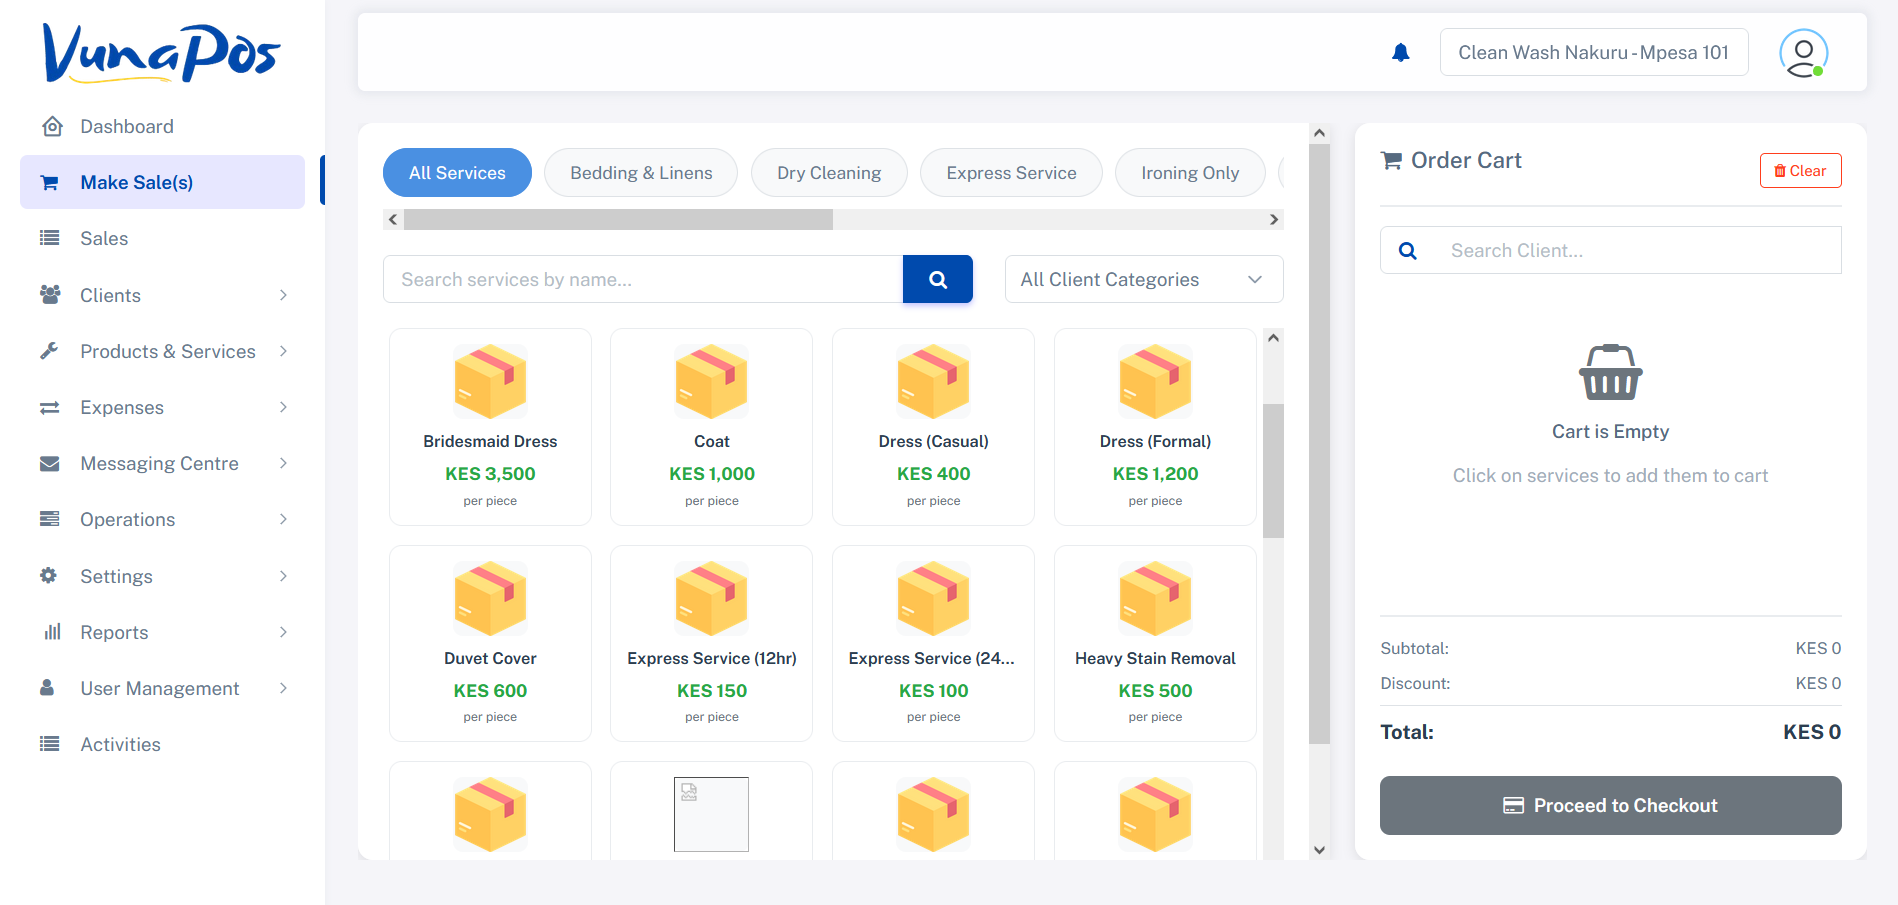Click the services panel outer scrollbar thumb
Screen dimensions: 1898x905
tap(1319, 444)
